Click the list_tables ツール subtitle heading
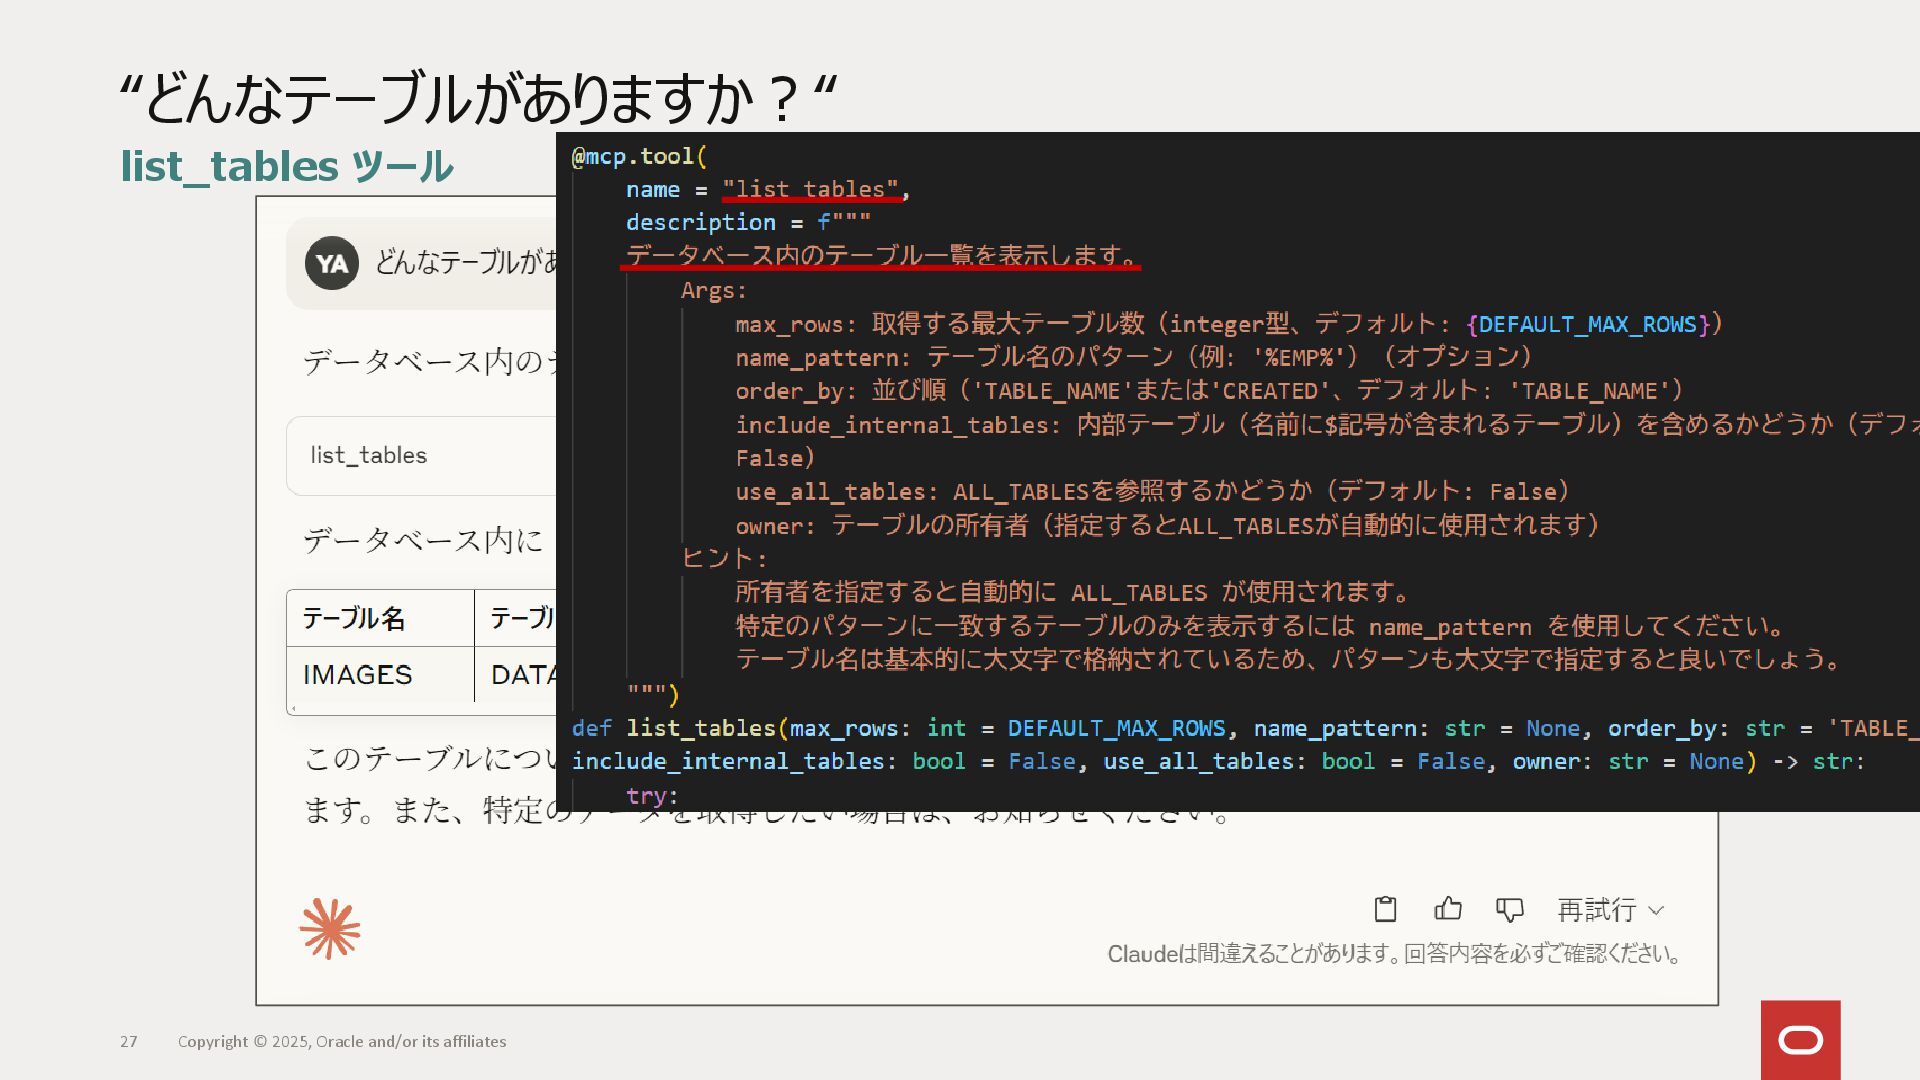Image resolution: width=1920 pixels, height=1080 pixels. [x=287, y=166]
